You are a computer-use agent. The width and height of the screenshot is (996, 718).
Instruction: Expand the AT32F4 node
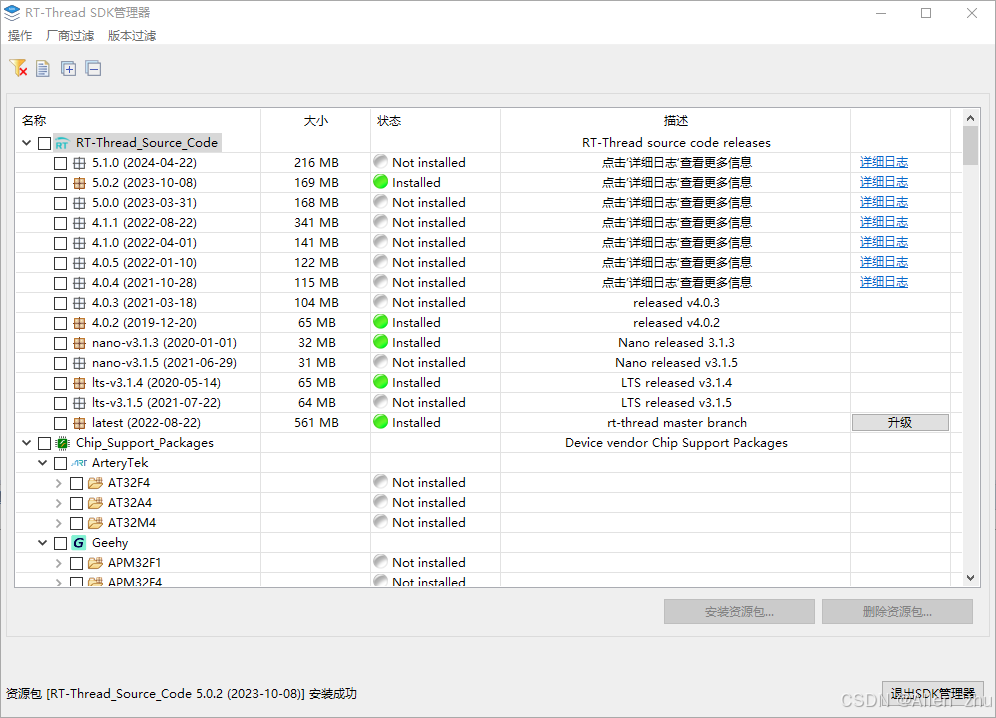58,483
